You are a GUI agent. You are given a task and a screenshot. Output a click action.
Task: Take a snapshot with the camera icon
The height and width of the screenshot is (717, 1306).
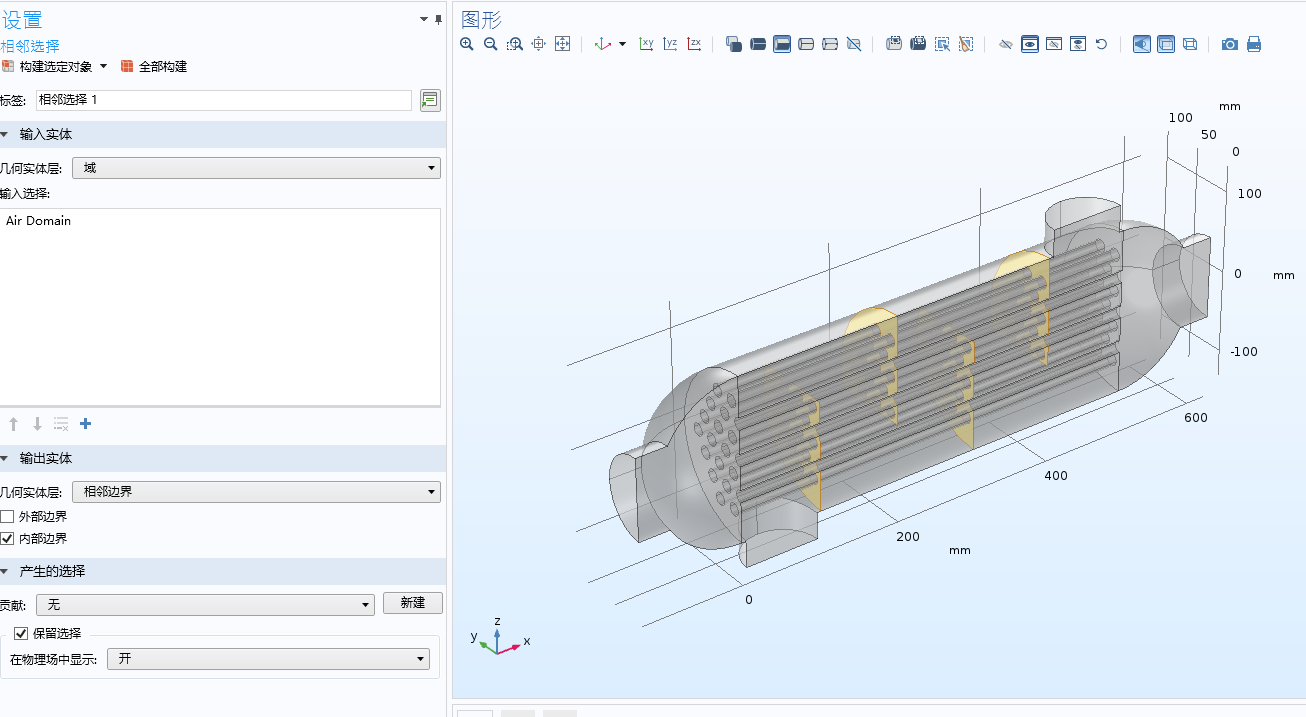(x=1230, y=44)
